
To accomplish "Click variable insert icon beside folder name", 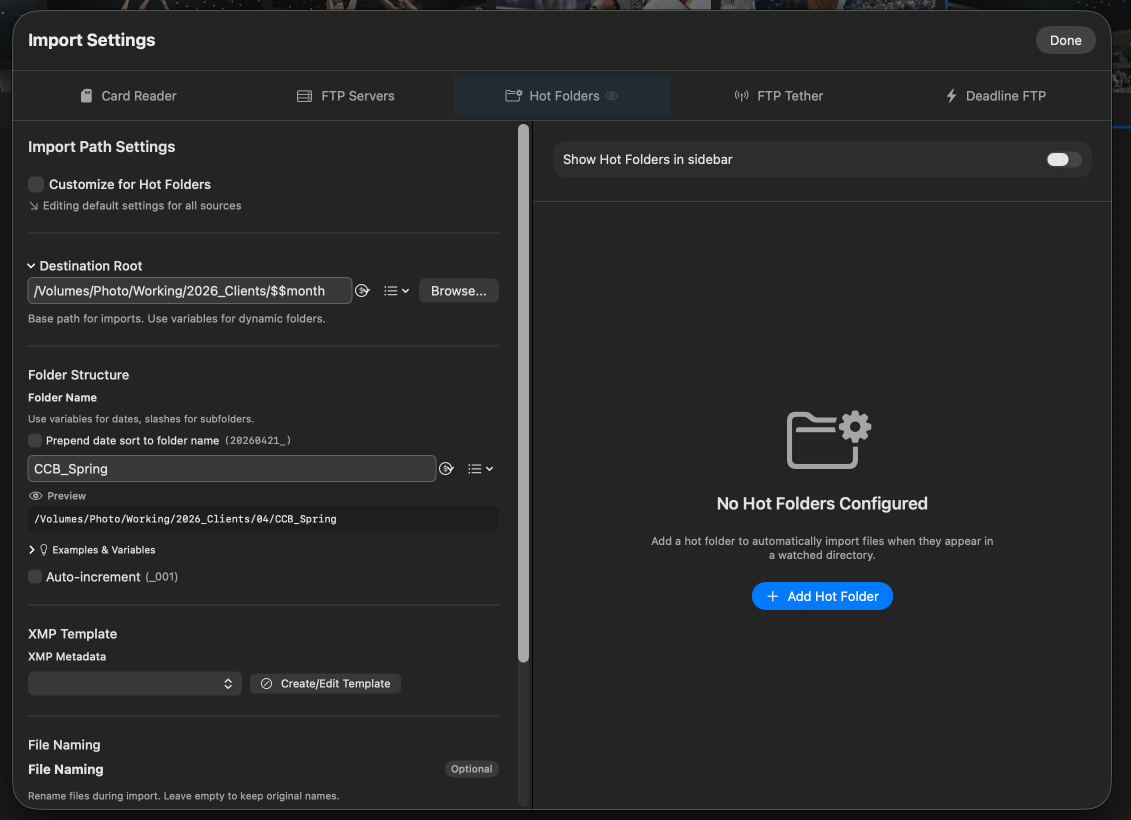I will click(446, 469).
